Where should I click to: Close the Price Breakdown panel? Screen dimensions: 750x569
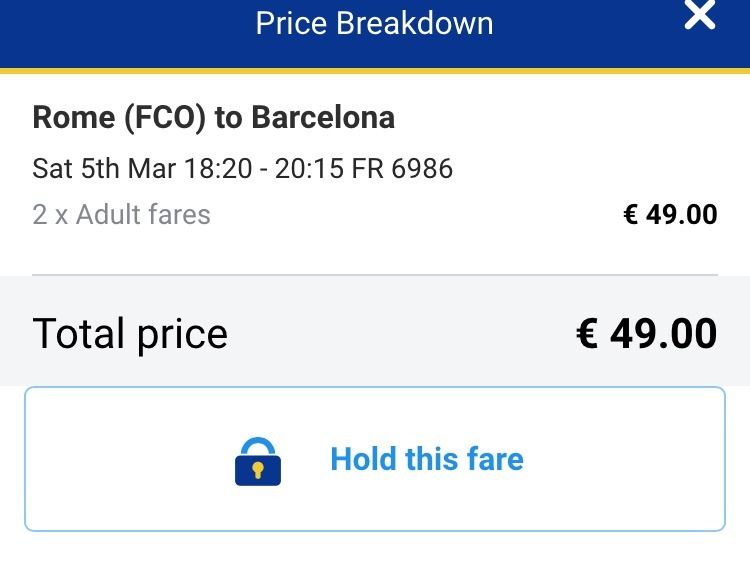pyautogui.click(x=700, y=14)
